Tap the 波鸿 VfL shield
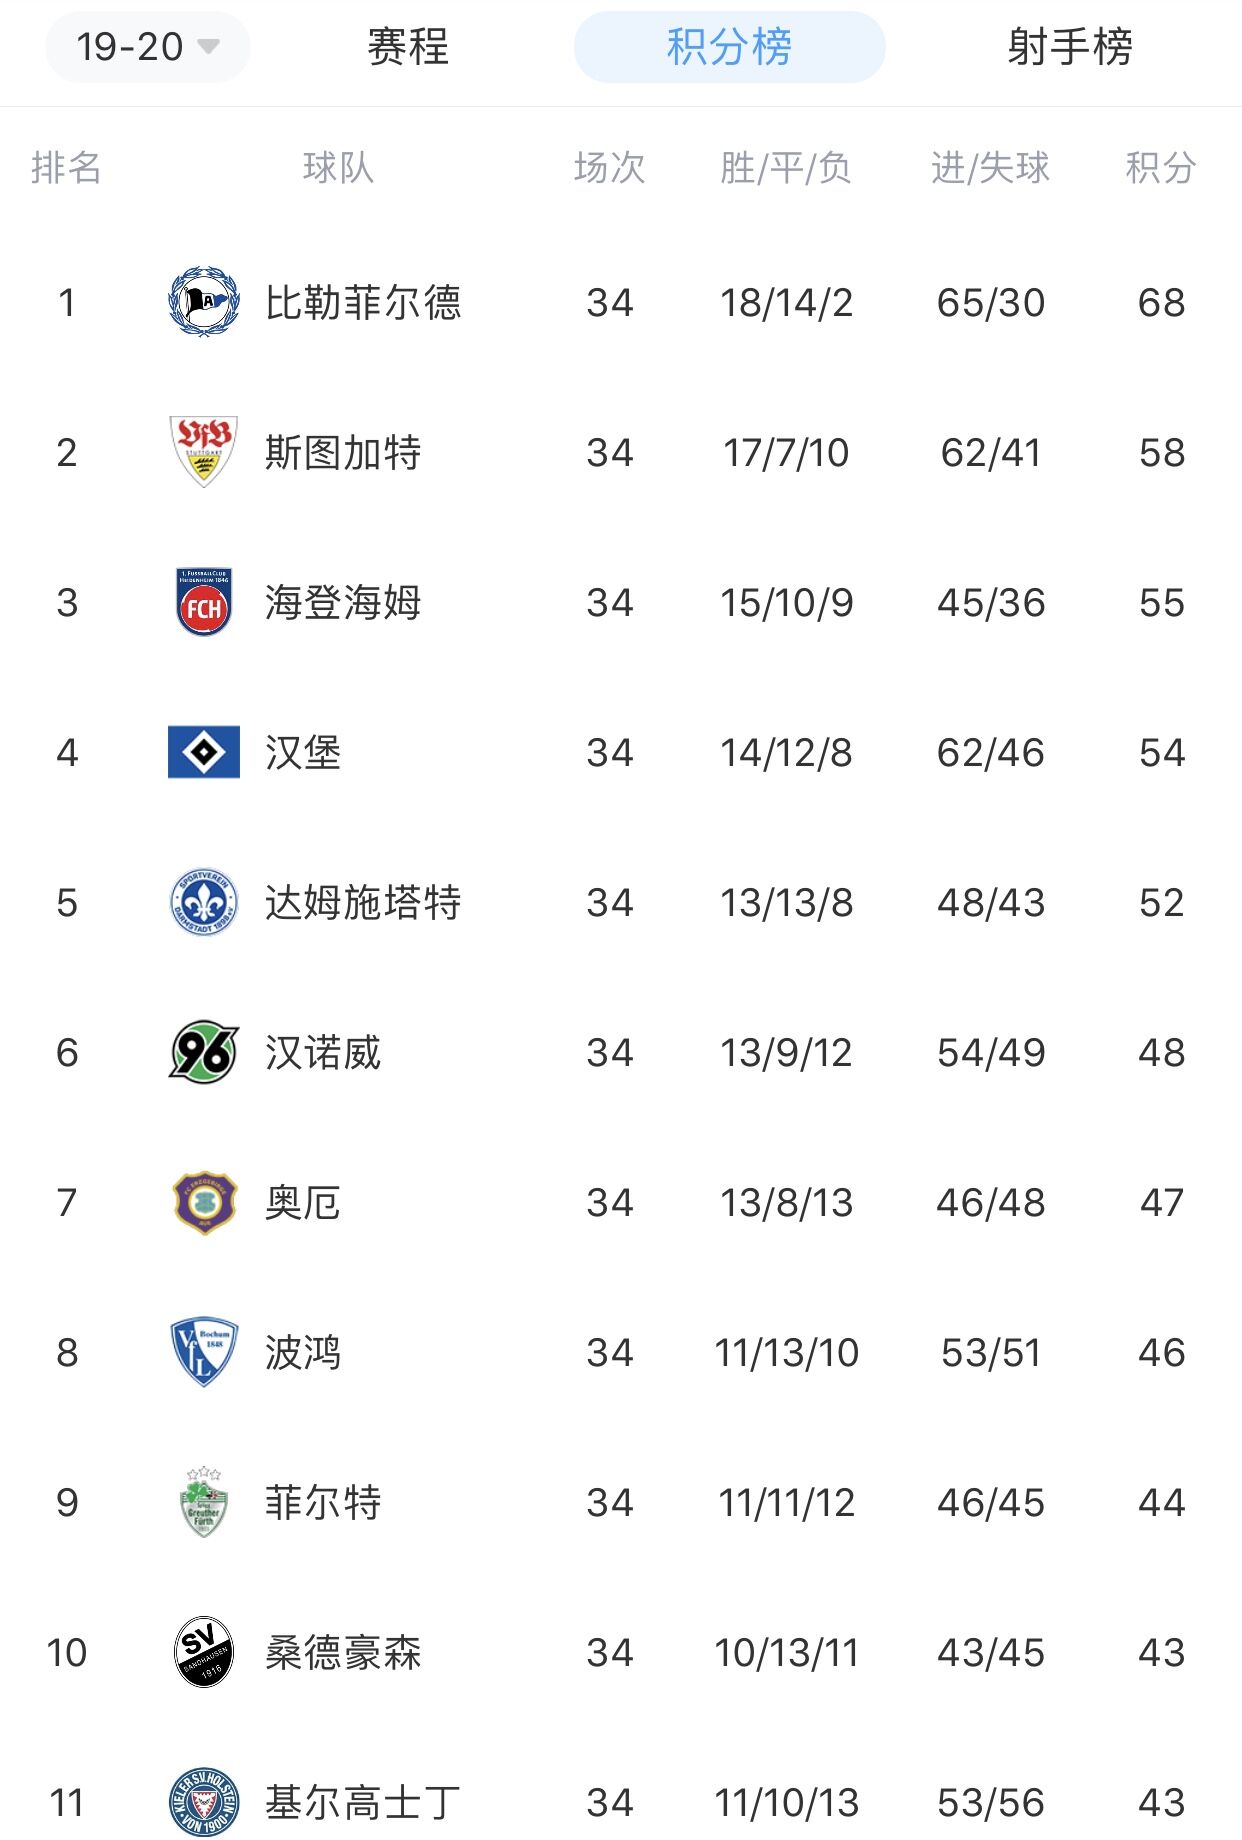 coord(204,1352)
